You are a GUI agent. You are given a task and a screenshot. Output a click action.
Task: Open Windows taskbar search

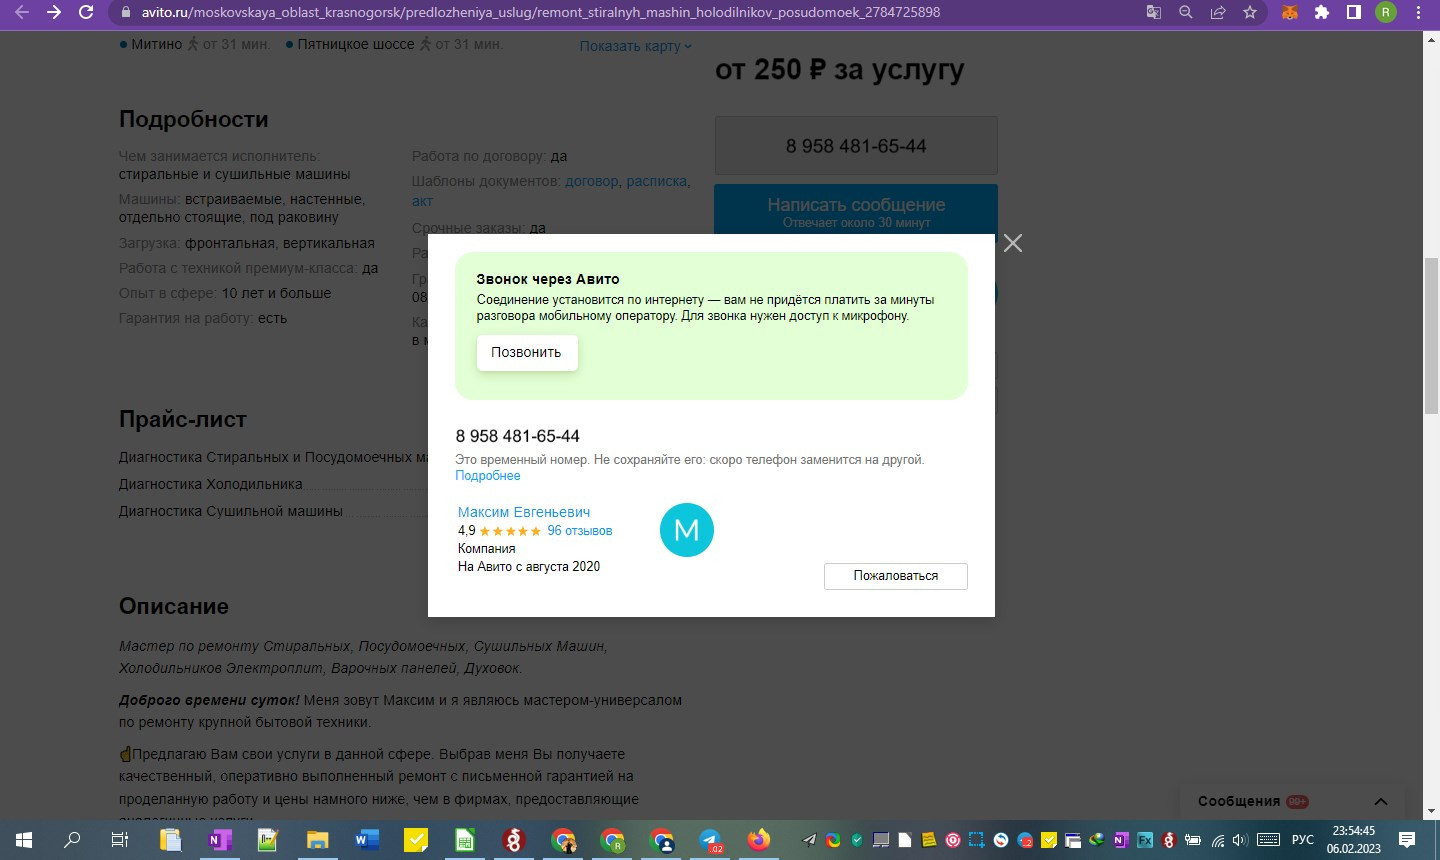pyautogui.click(x=71, y=840)
